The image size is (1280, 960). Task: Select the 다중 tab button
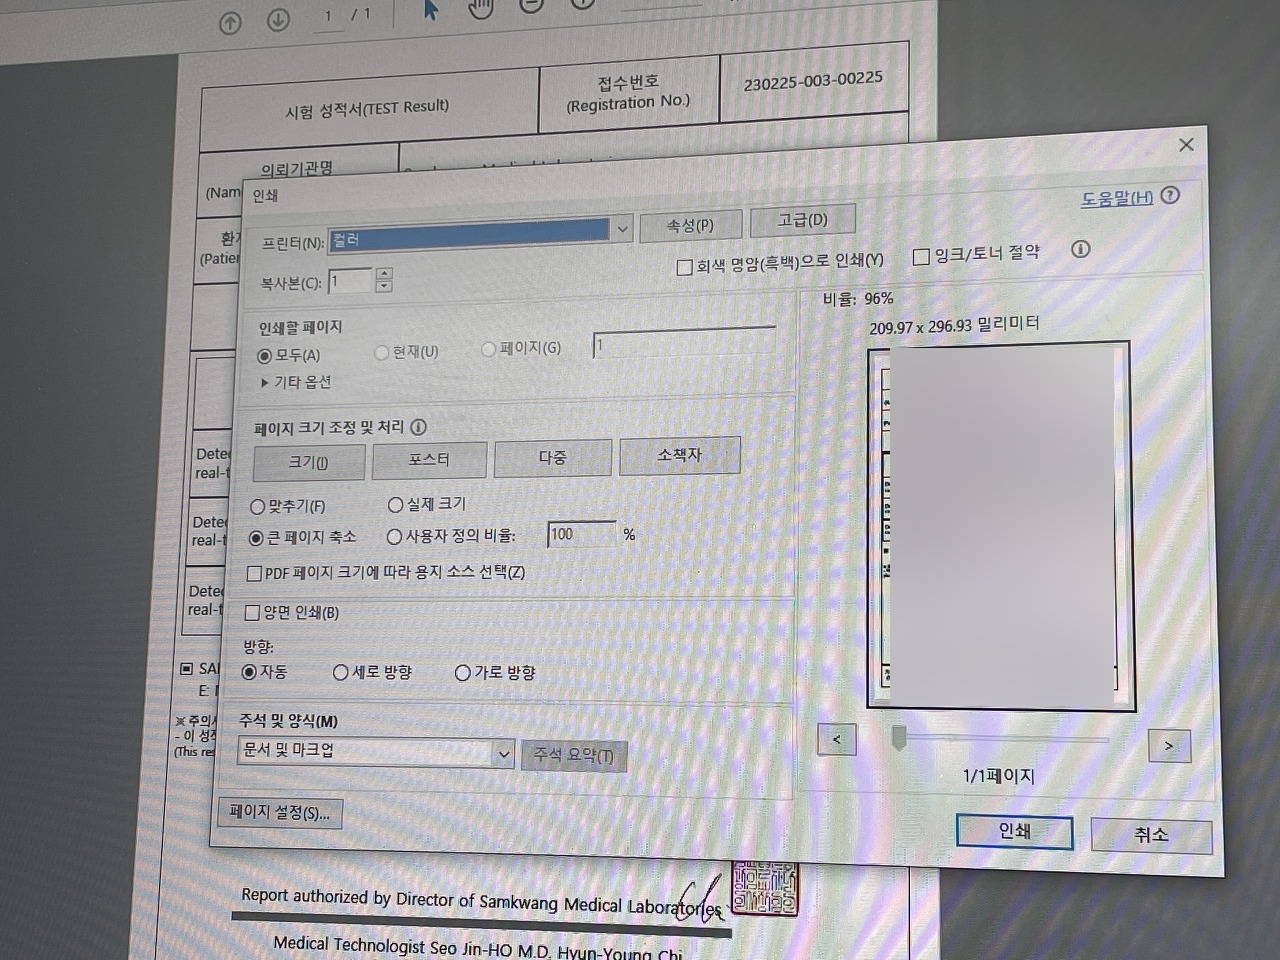coord(553,457)
